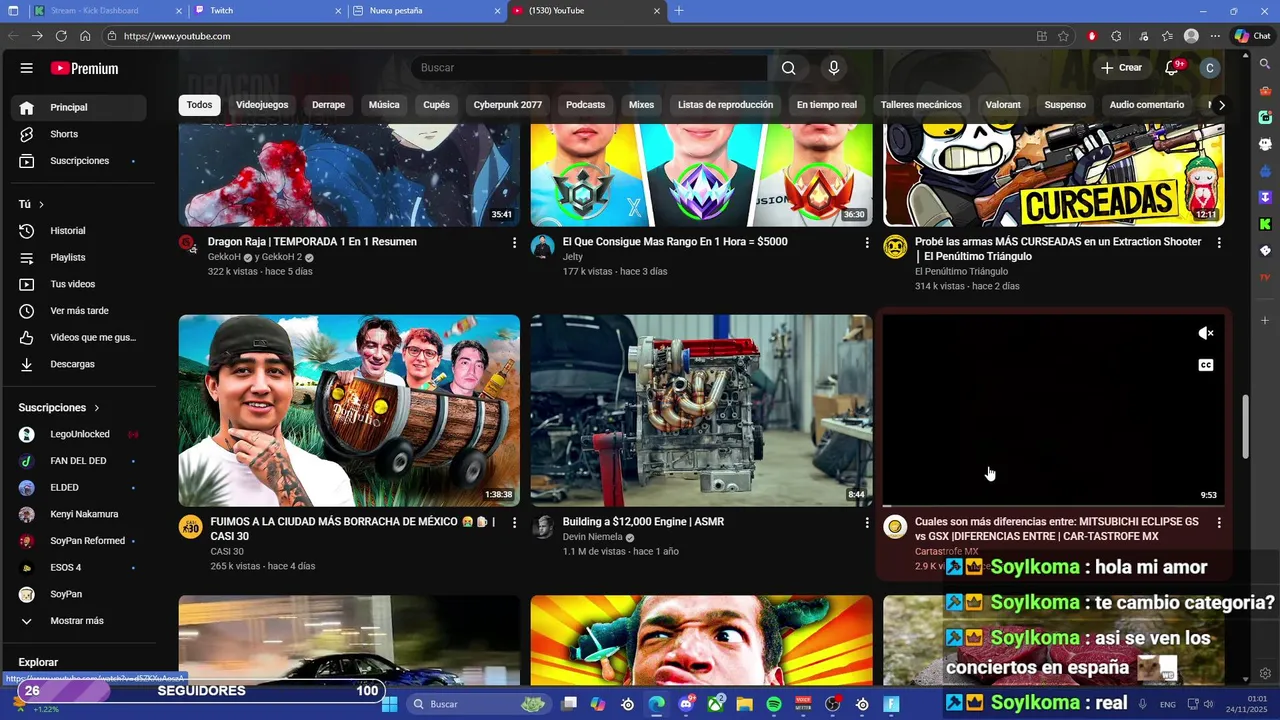Open Spotify from the Windows taskbar

774,704
